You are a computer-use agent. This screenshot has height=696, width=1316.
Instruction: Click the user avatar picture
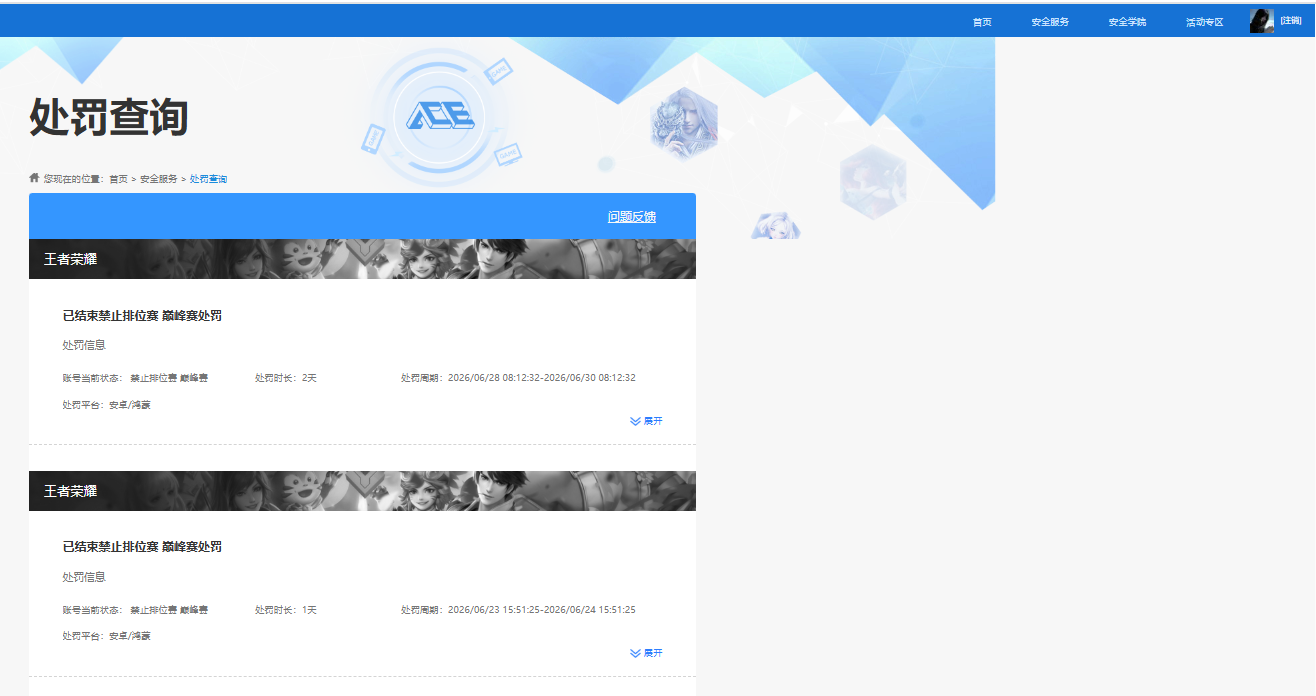(x=1261, y=21)
